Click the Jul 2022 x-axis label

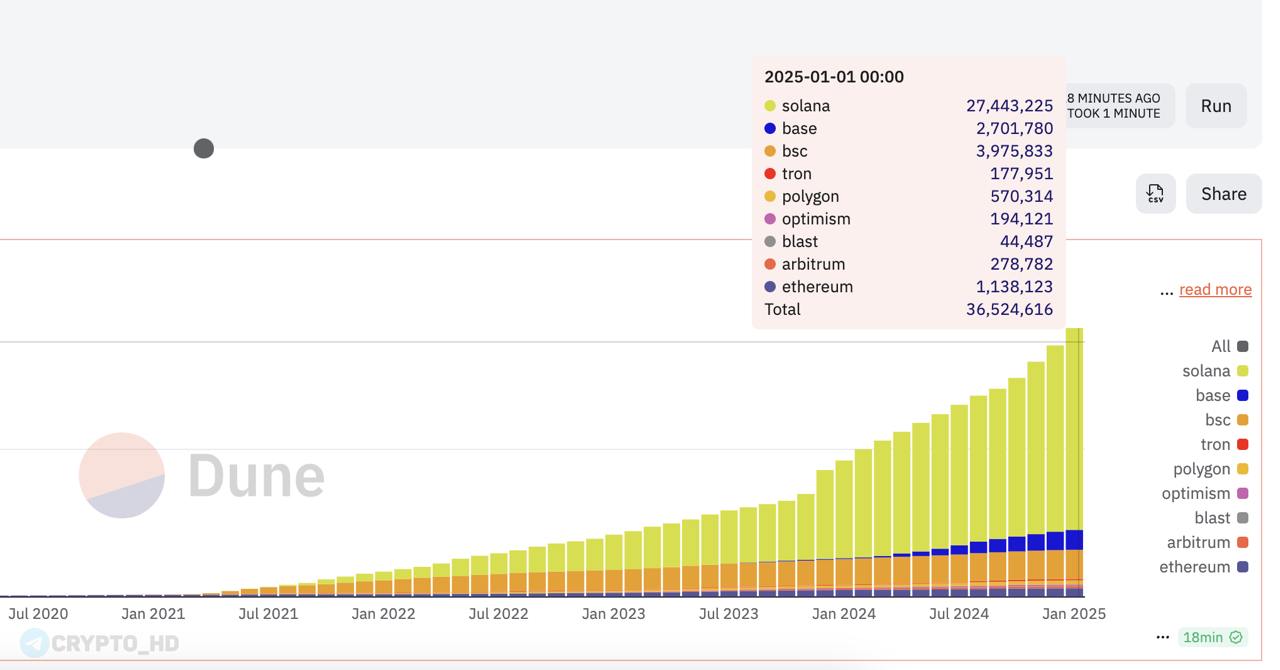click(498, 614)
